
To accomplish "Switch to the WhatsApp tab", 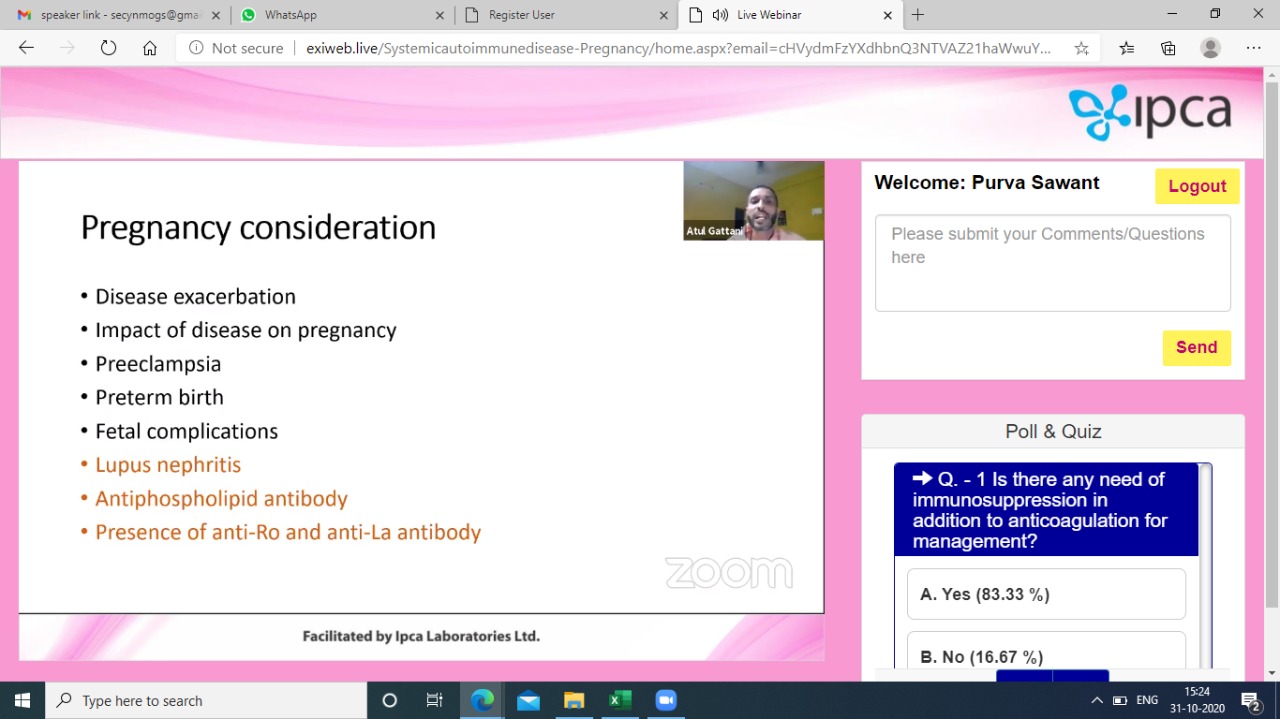I will (x=341, y=15).
